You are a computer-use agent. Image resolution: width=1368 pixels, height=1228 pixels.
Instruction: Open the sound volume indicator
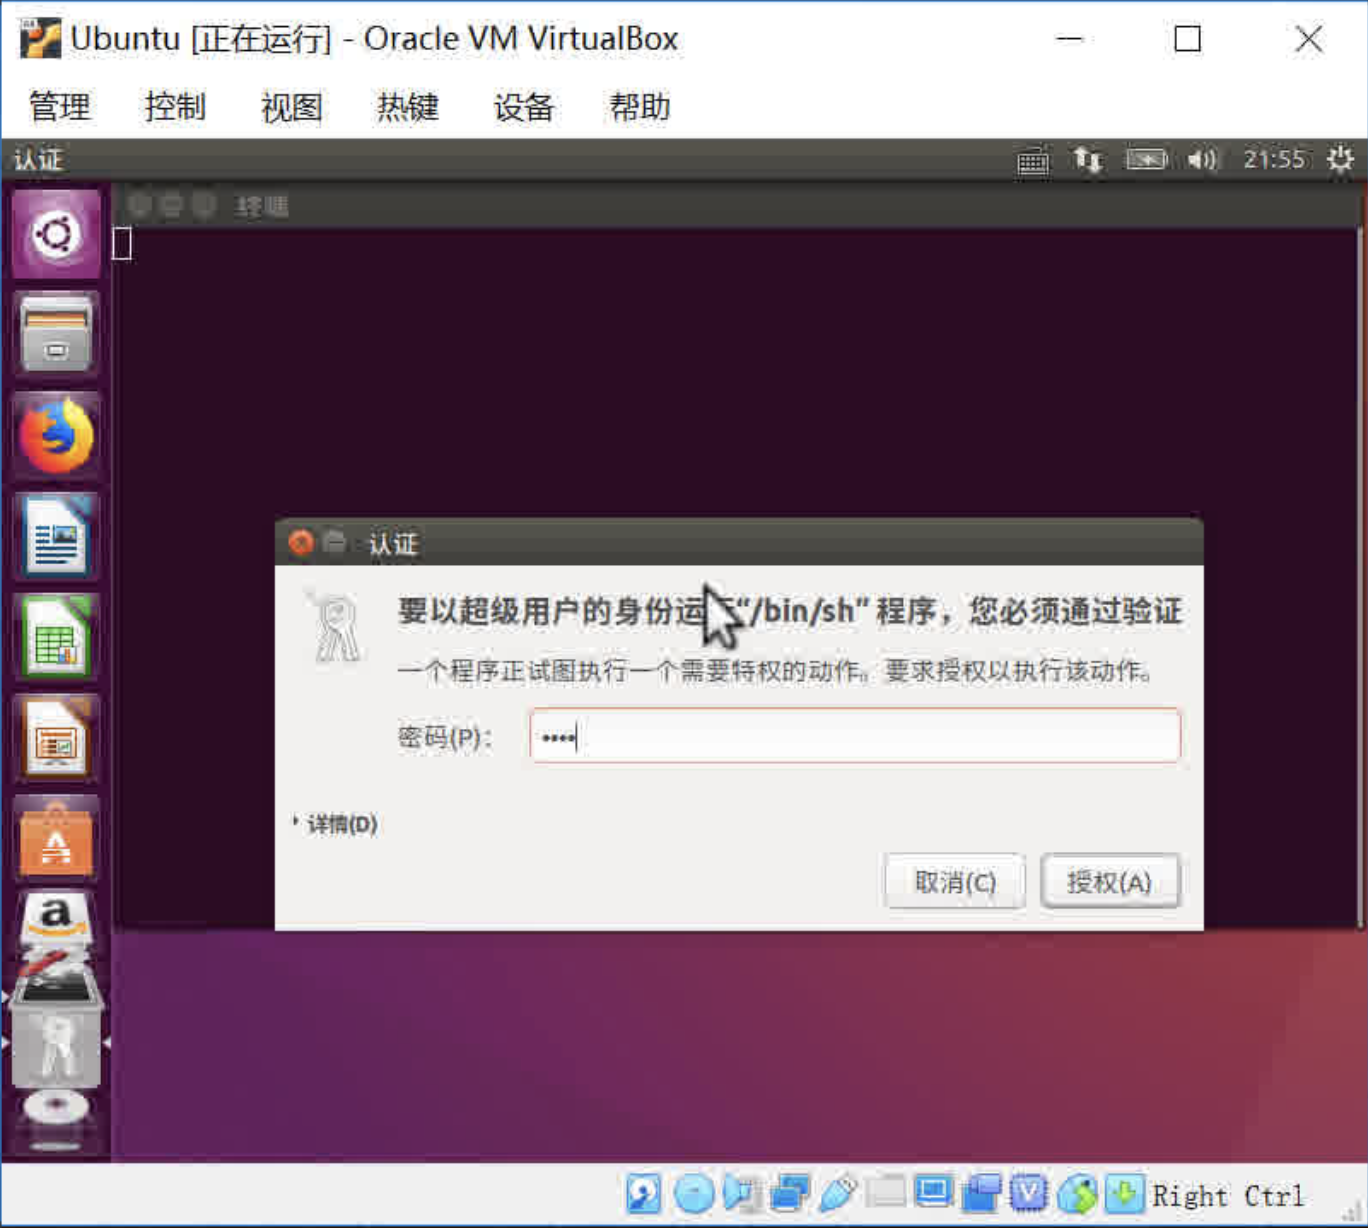[1203, 160]
